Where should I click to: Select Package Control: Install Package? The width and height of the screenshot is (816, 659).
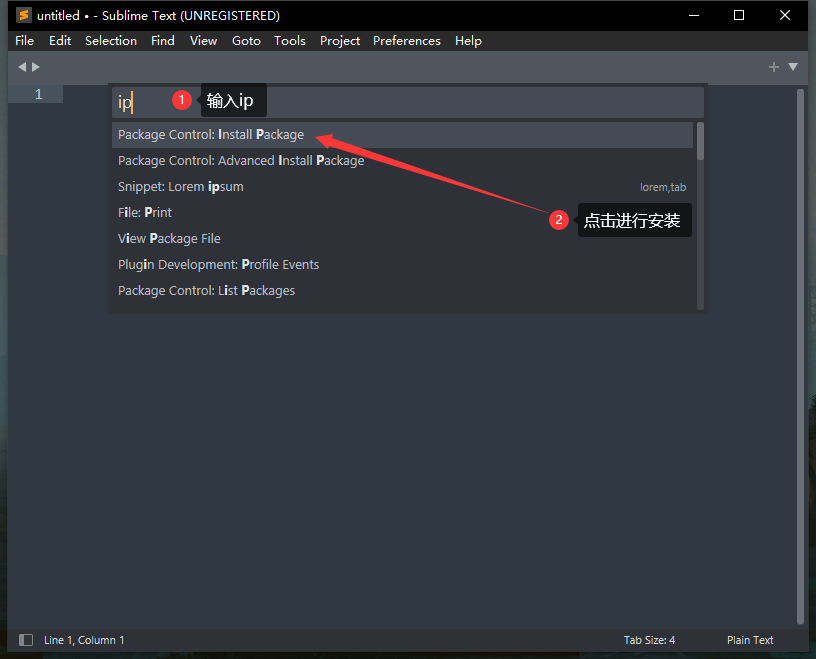pyautogui.click(x=211, y=135)
